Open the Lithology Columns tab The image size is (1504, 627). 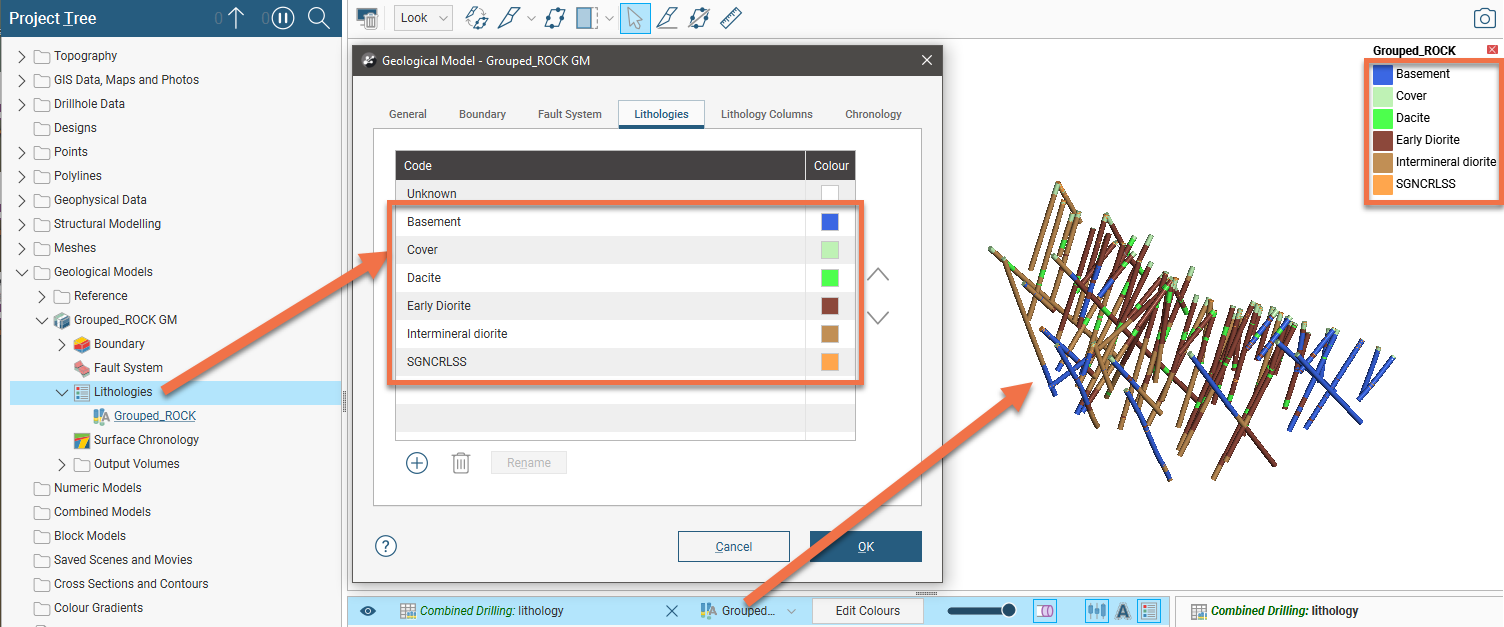point(767,114)
